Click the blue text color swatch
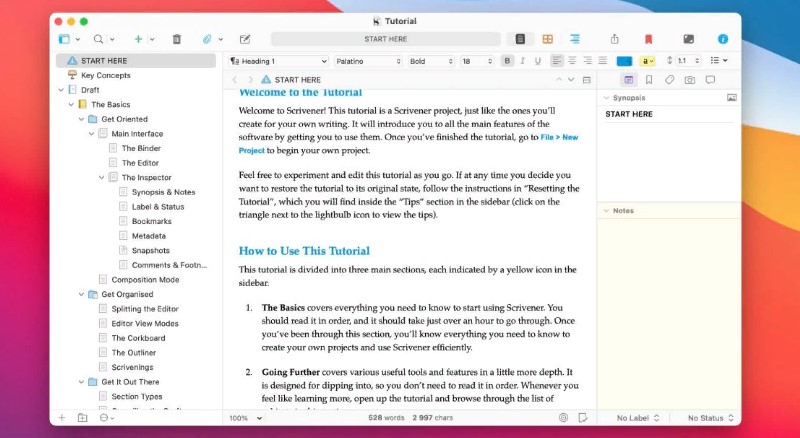This screenshot has height=438, width=800. 624,61
